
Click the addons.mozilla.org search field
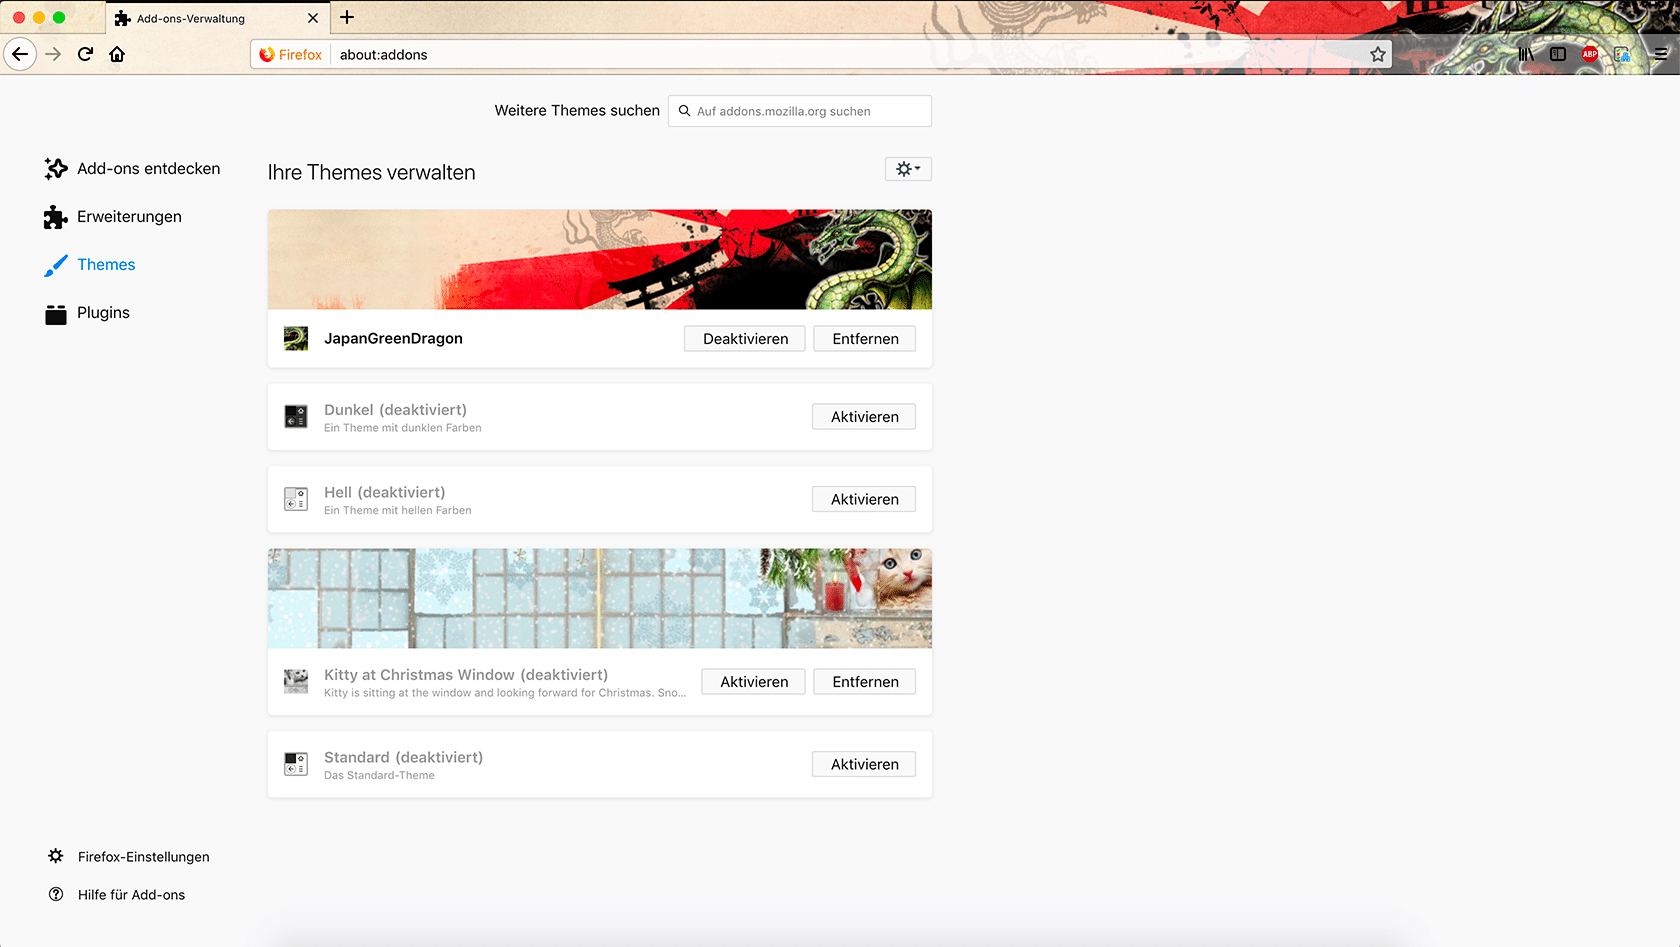point(800,111)
